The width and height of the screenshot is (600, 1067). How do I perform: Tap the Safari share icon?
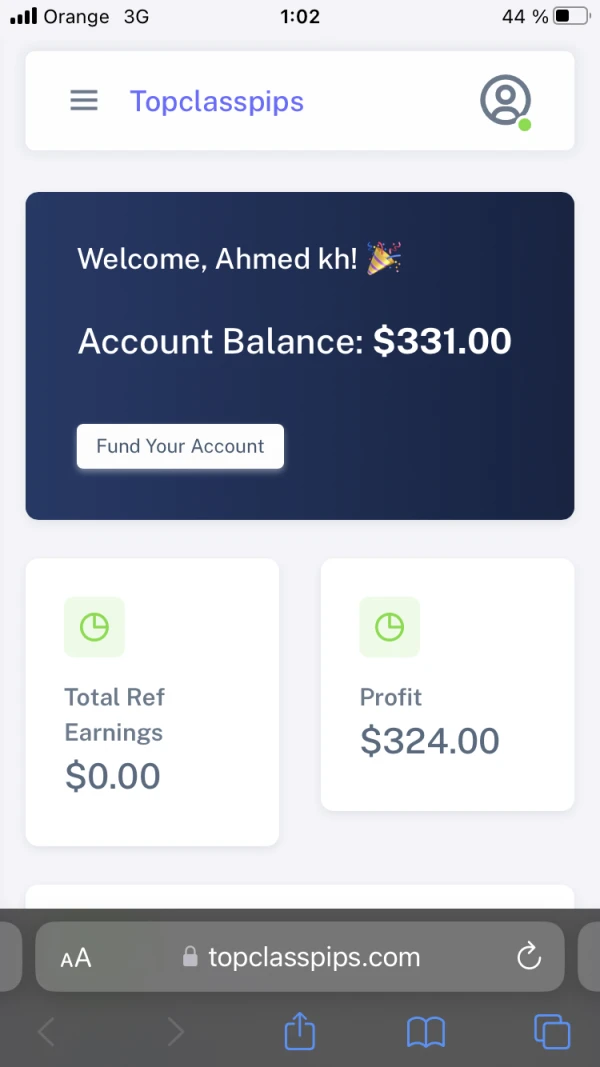(x=300, y=1031)
